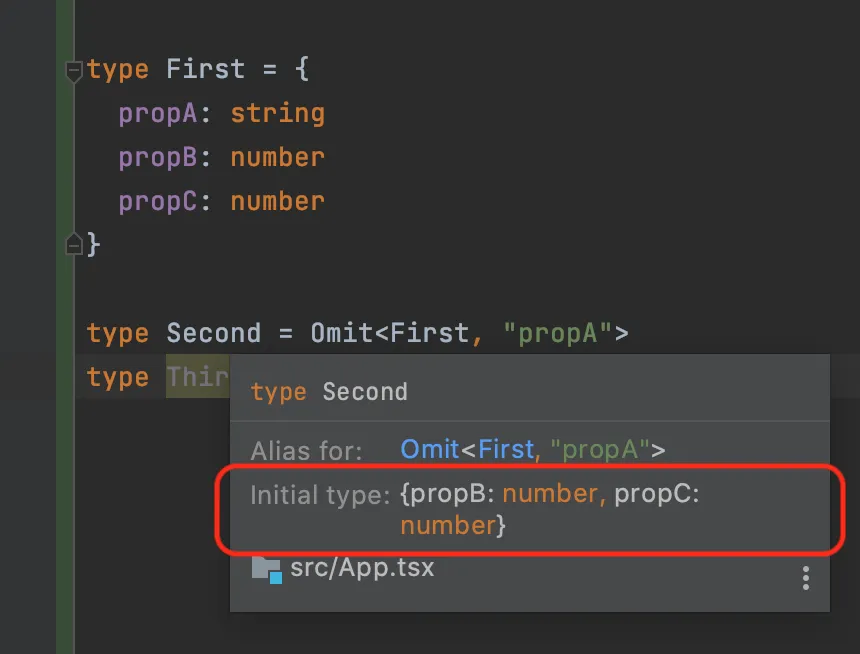
Task: Click "propA" string literal in editor line
Action: point(565,333)
